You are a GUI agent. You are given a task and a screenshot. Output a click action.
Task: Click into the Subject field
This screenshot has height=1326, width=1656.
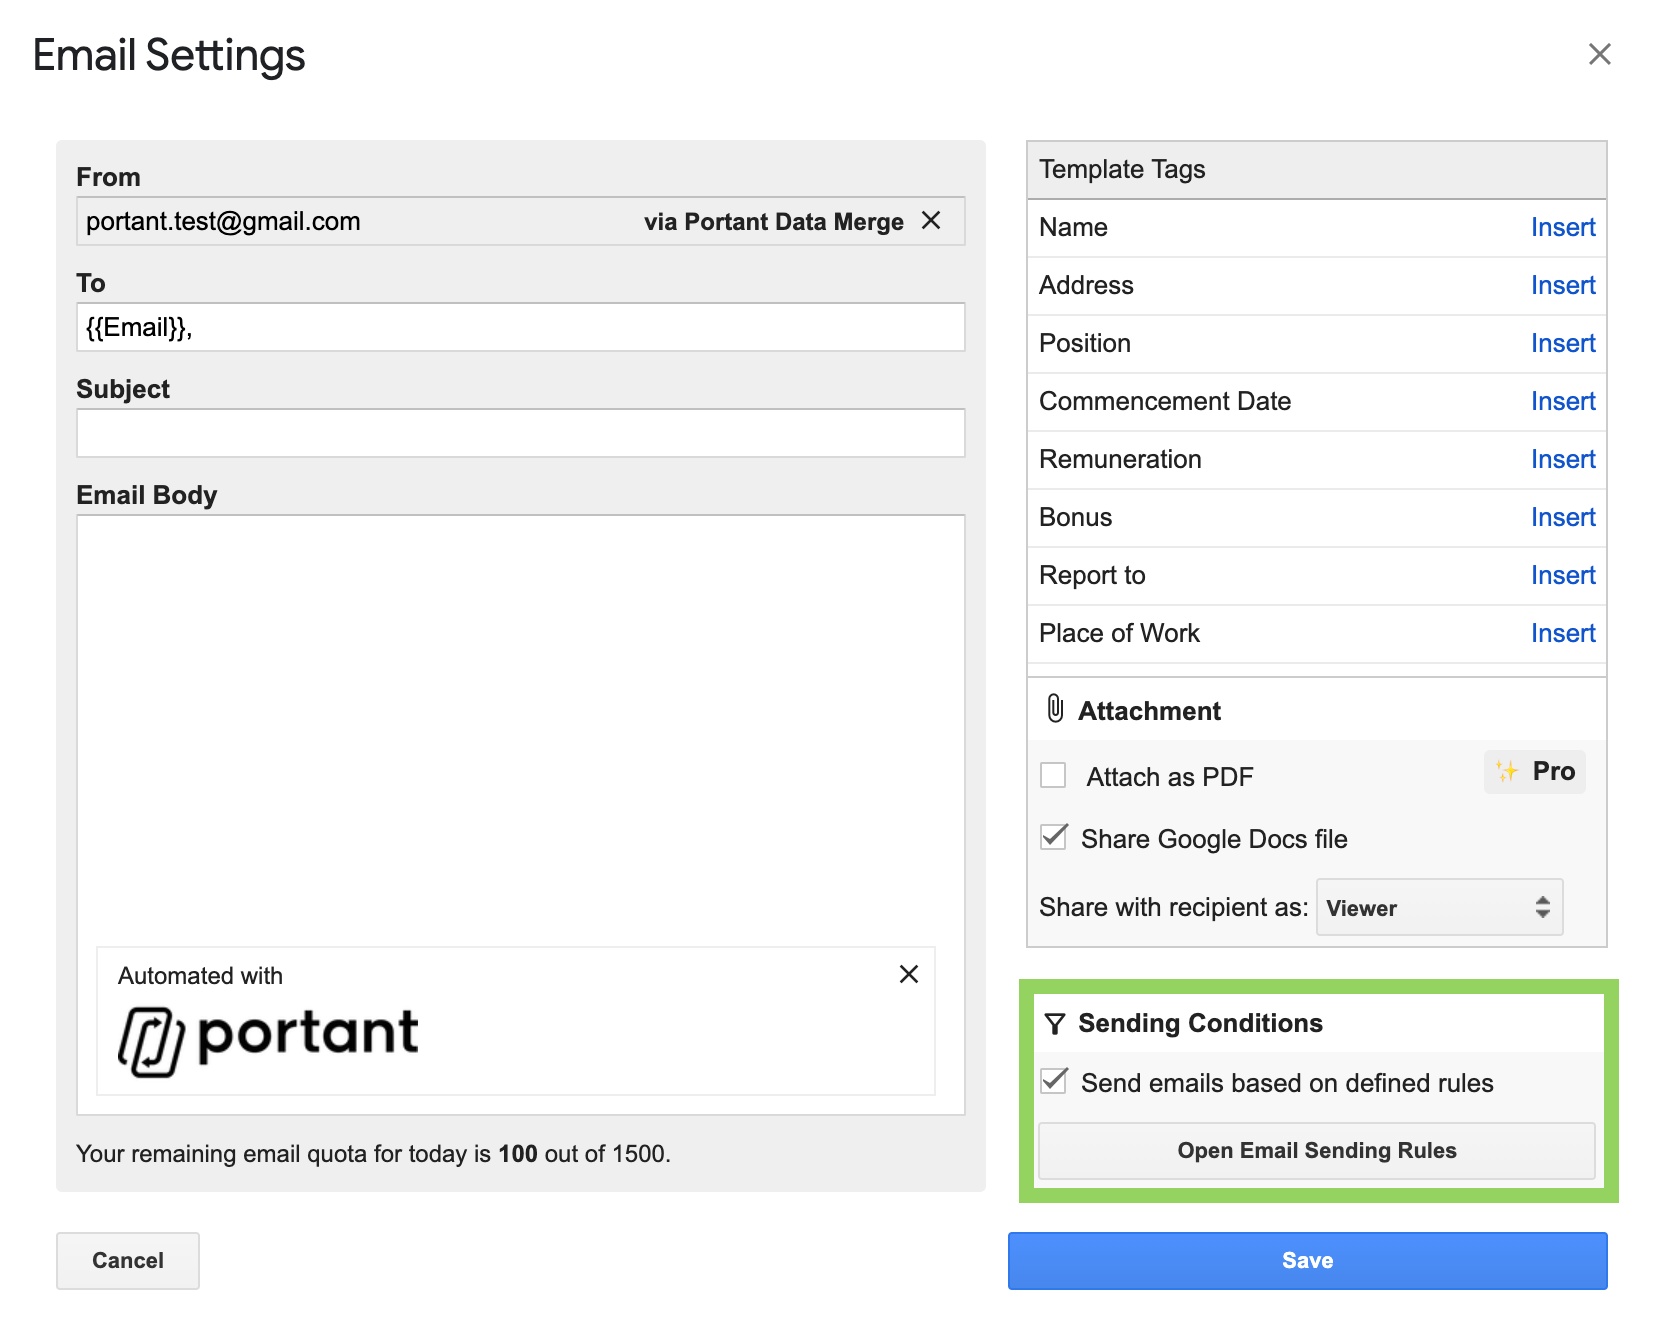point(520,433)
